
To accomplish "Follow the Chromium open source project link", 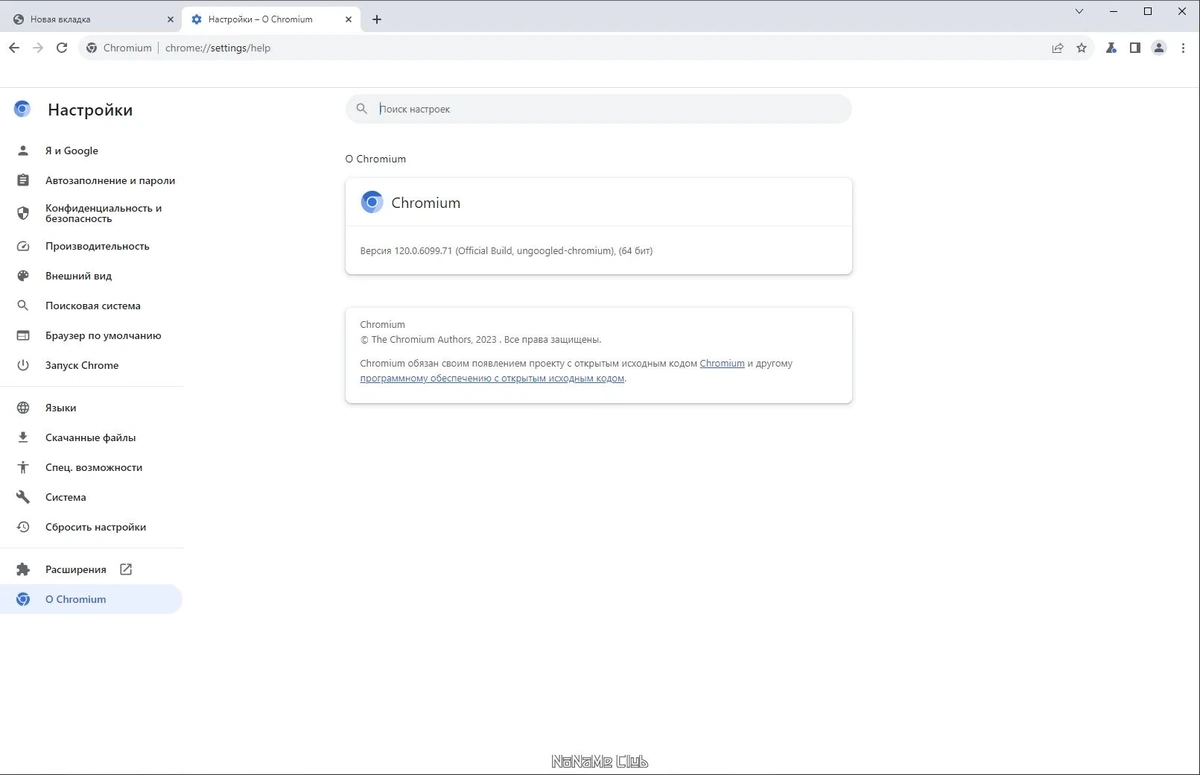I will click(x=722, y=364).
